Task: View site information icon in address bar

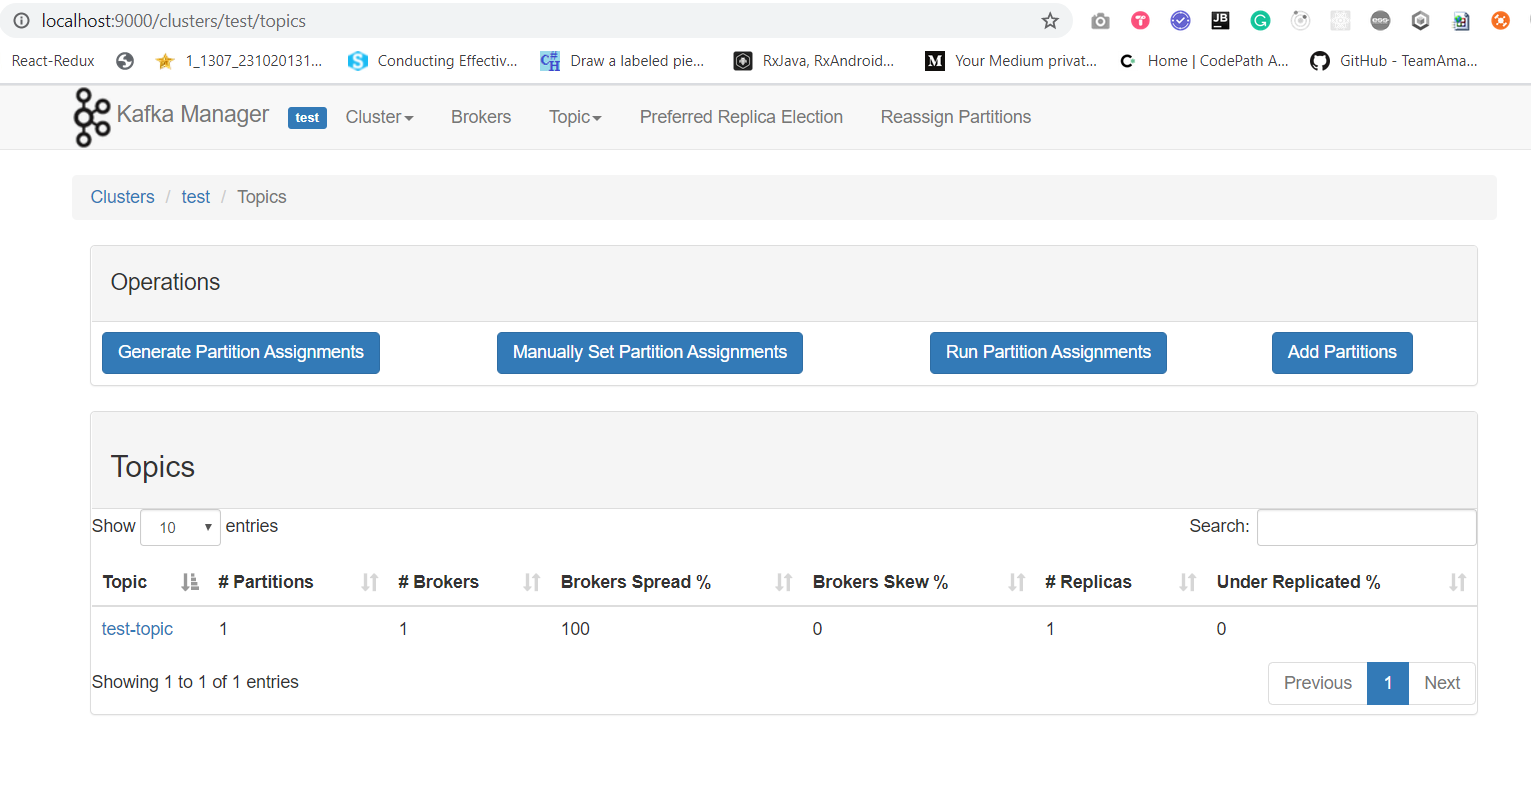Action: 21,21
